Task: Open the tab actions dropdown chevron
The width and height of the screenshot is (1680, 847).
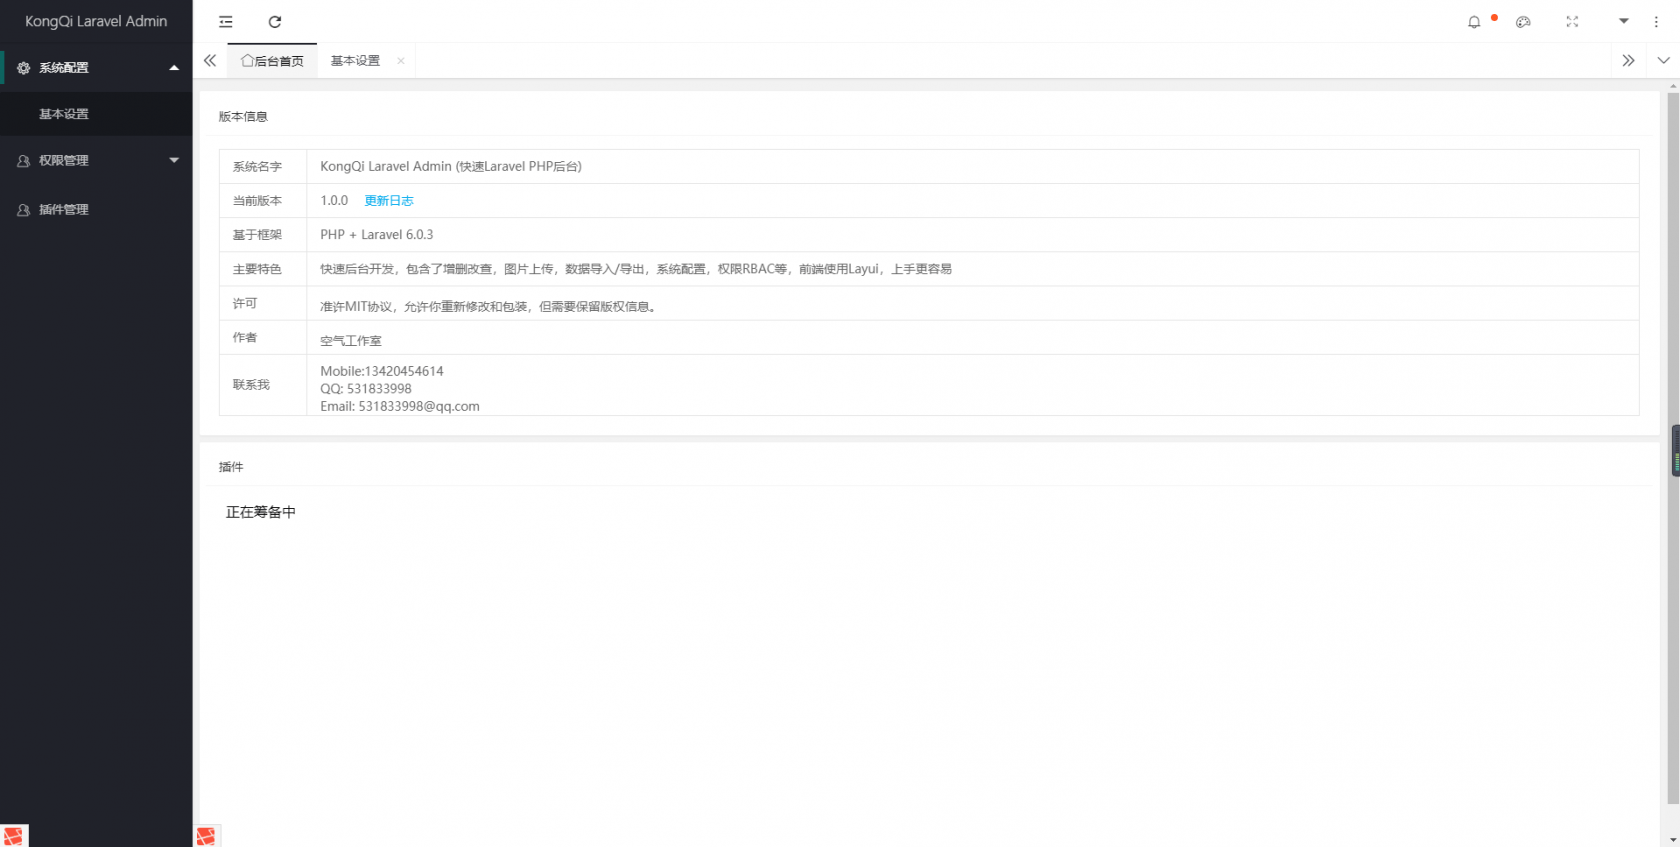Action: click(1663, 61)
